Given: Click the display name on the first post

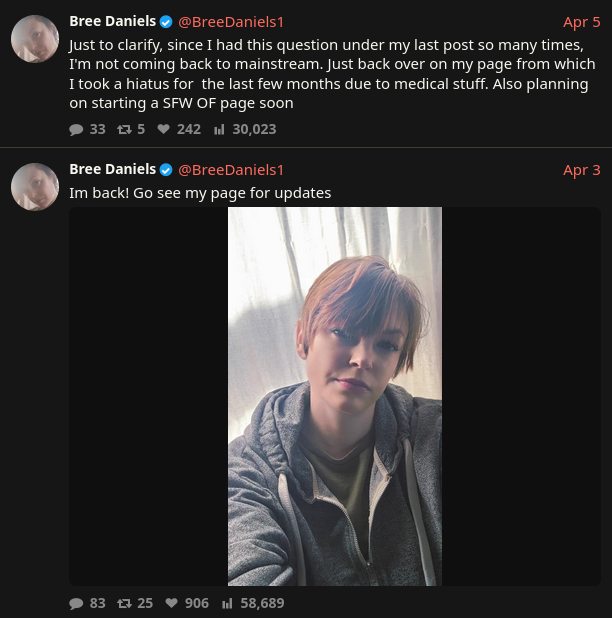Looking at the screenshot, I should click(x=112, y=21).
